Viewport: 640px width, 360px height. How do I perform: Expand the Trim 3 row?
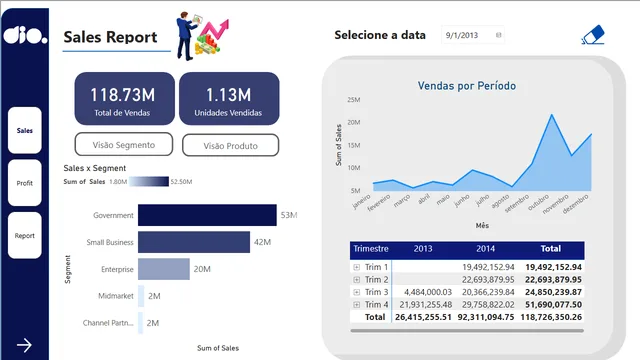pyautogui.click(x=356, y=292)
